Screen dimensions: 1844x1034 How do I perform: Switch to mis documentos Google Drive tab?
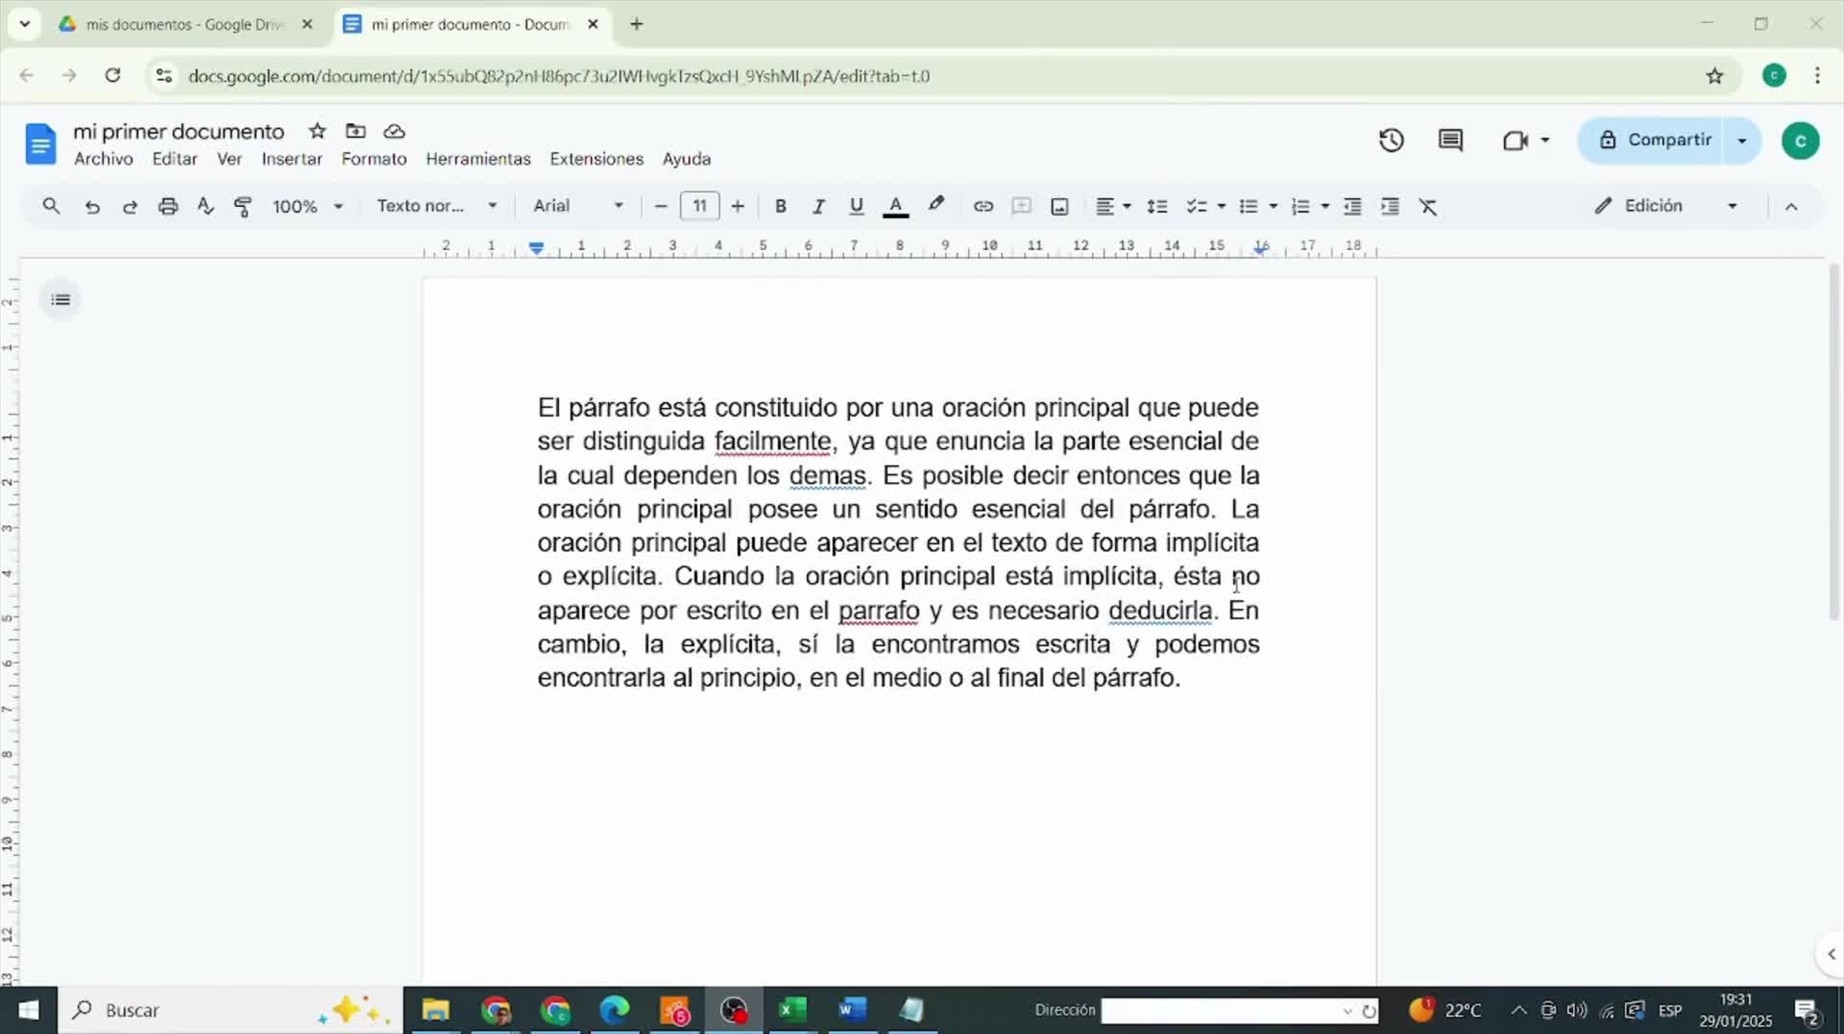coord(184,24)
